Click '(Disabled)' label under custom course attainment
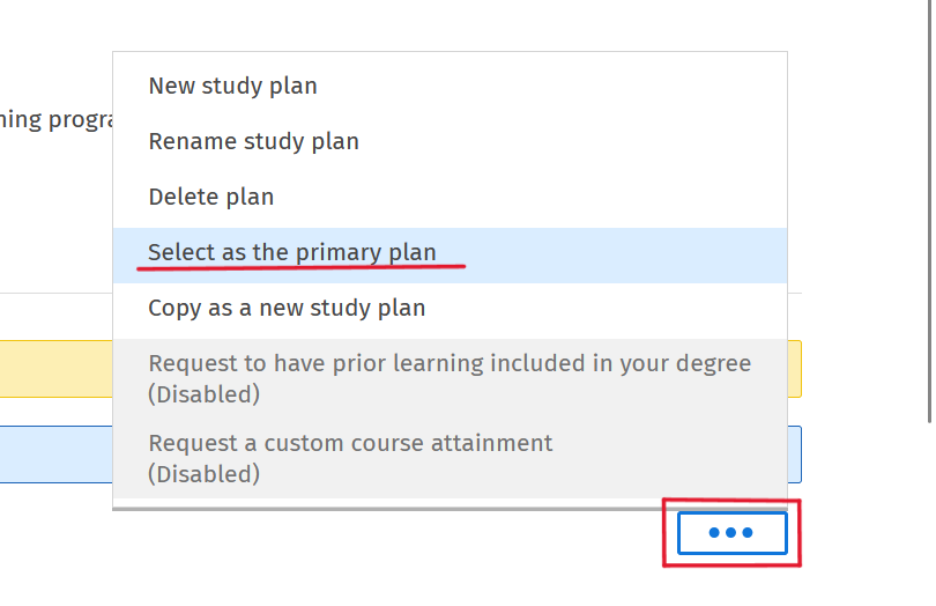Screen dimensions: 936x606 pos(204,475)
